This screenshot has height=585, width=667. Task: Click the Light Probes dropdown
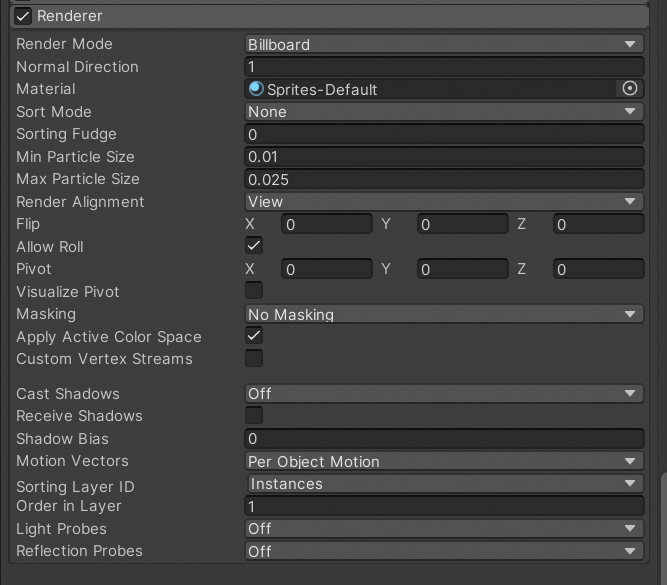point(444,529)
